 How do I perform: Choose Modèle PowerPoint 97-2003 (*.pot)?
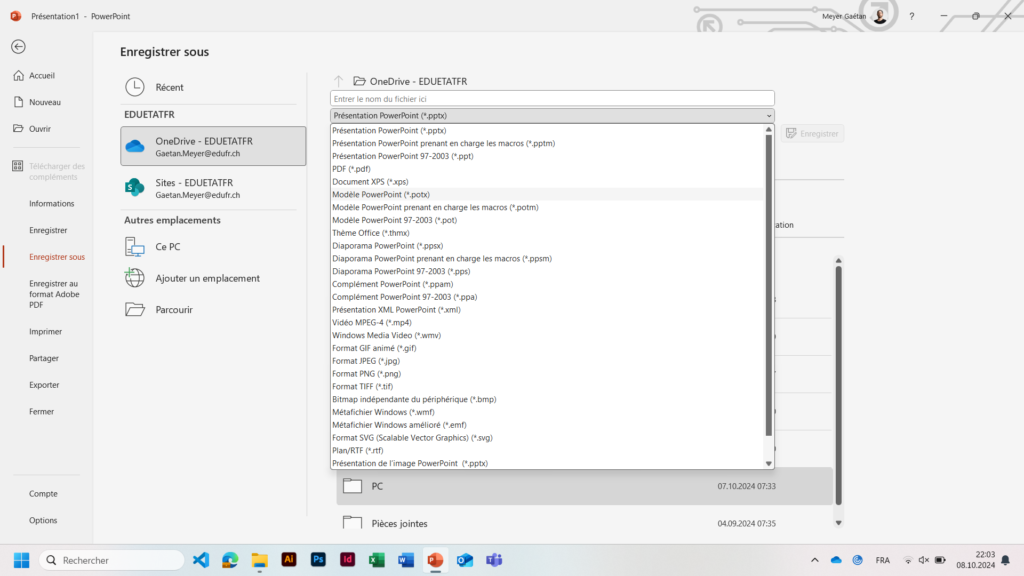point(547,220)
